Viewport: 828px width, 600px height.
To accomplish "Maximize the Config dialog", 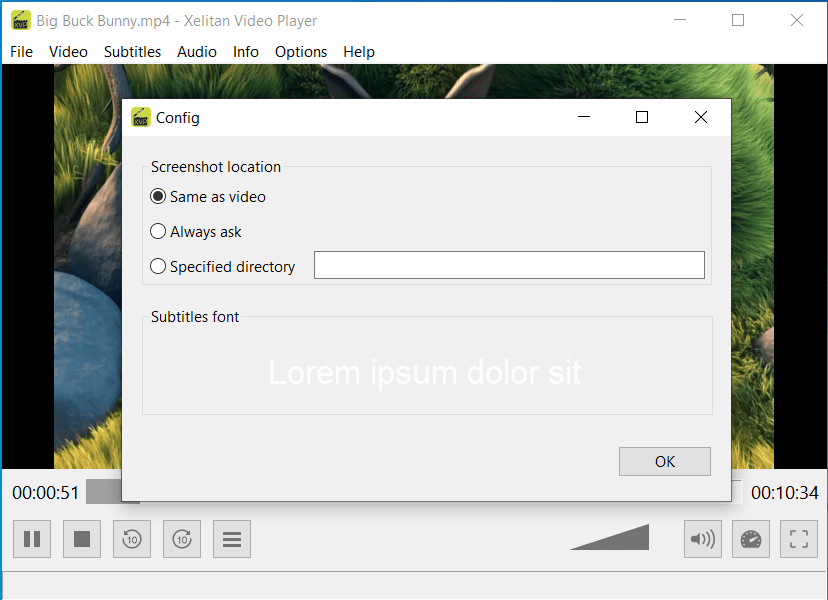I will [x=642, y=117].
